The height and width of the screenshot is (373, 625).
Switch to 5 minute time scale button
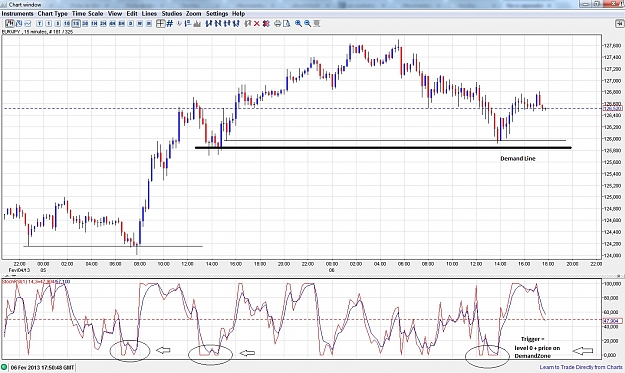[x=58, y=24]
